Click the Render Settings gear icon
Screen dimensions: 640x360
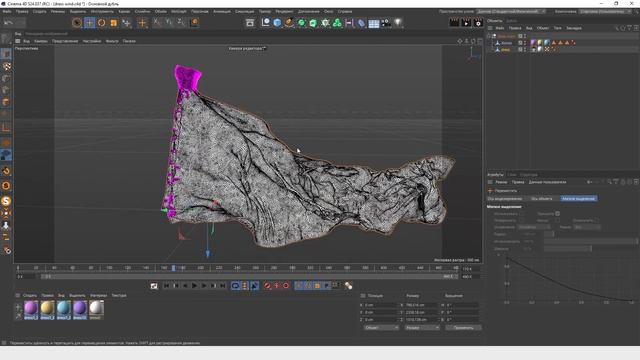(x=478, y=23)
